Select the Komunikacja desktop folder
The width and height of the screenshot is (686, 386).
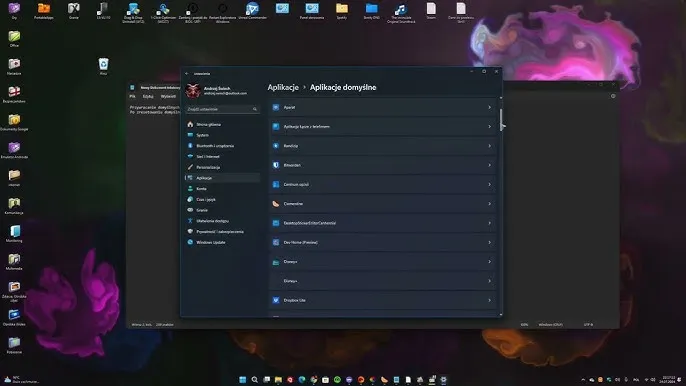point(14,206)
